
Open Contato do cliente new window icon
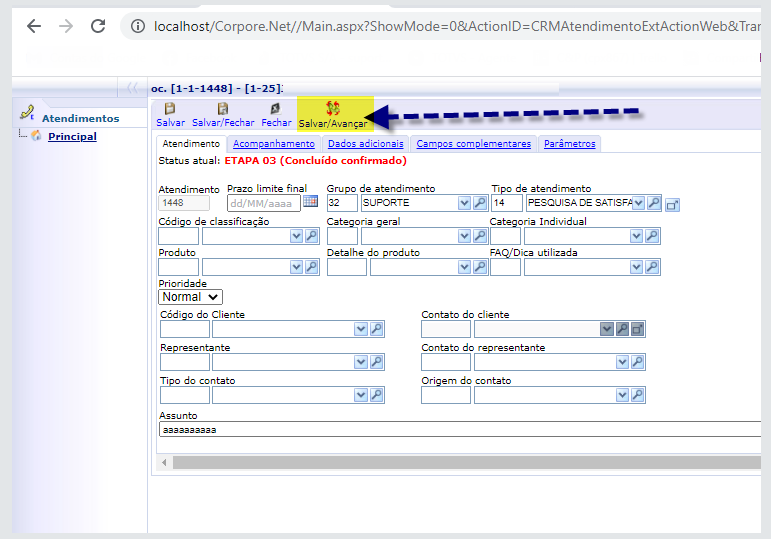tap(638, 329)
